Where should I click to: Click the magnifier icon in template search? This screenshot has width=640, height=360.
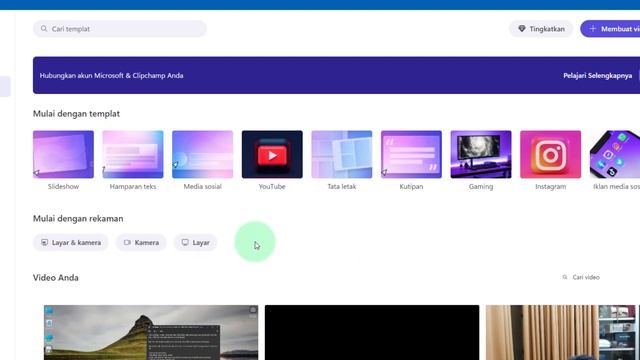coord(44,29)
